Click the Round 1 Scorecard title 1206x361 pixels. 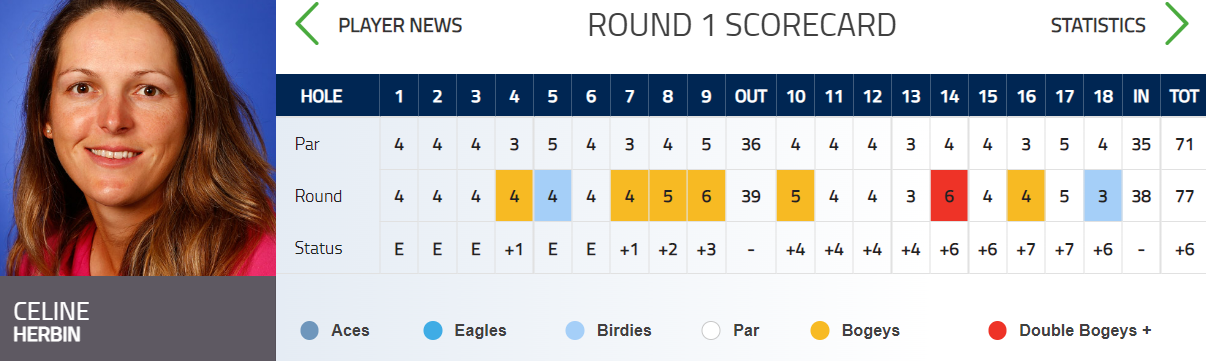coord(742,25)
